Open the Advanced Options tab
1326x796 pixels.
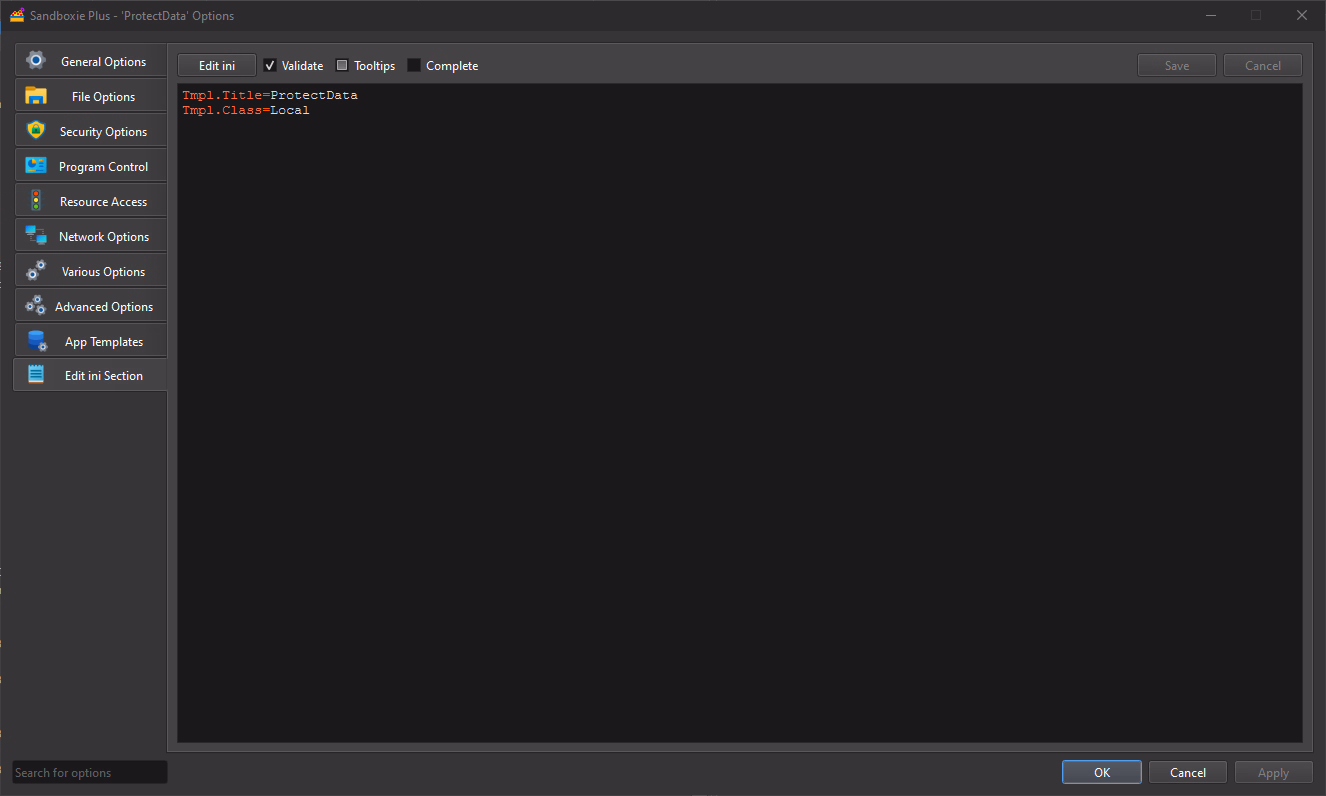pos(103,307)
